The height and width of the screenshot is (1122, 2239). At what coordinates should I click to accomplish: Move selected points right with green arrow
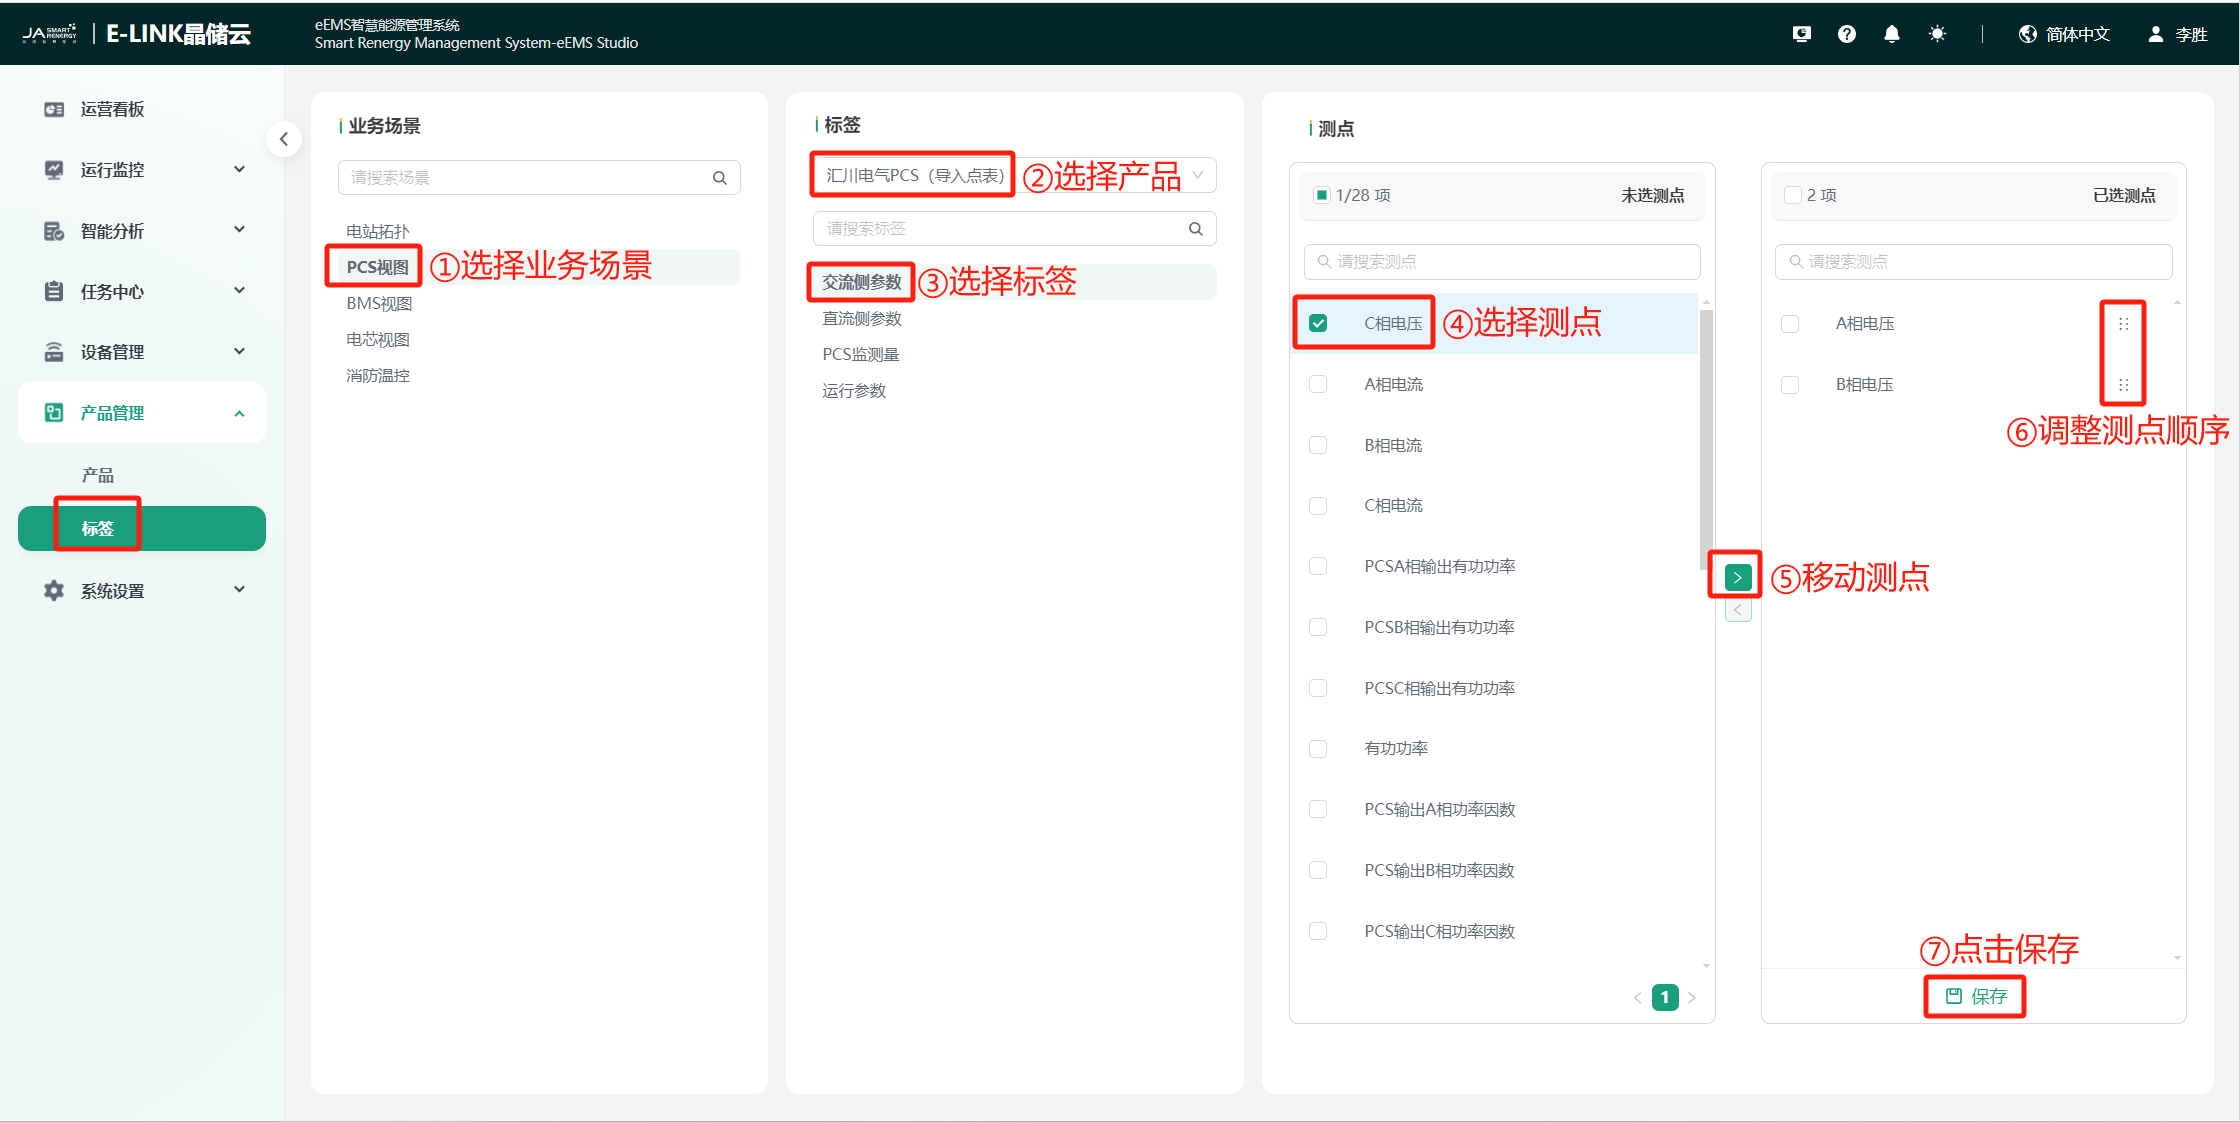1738,577
